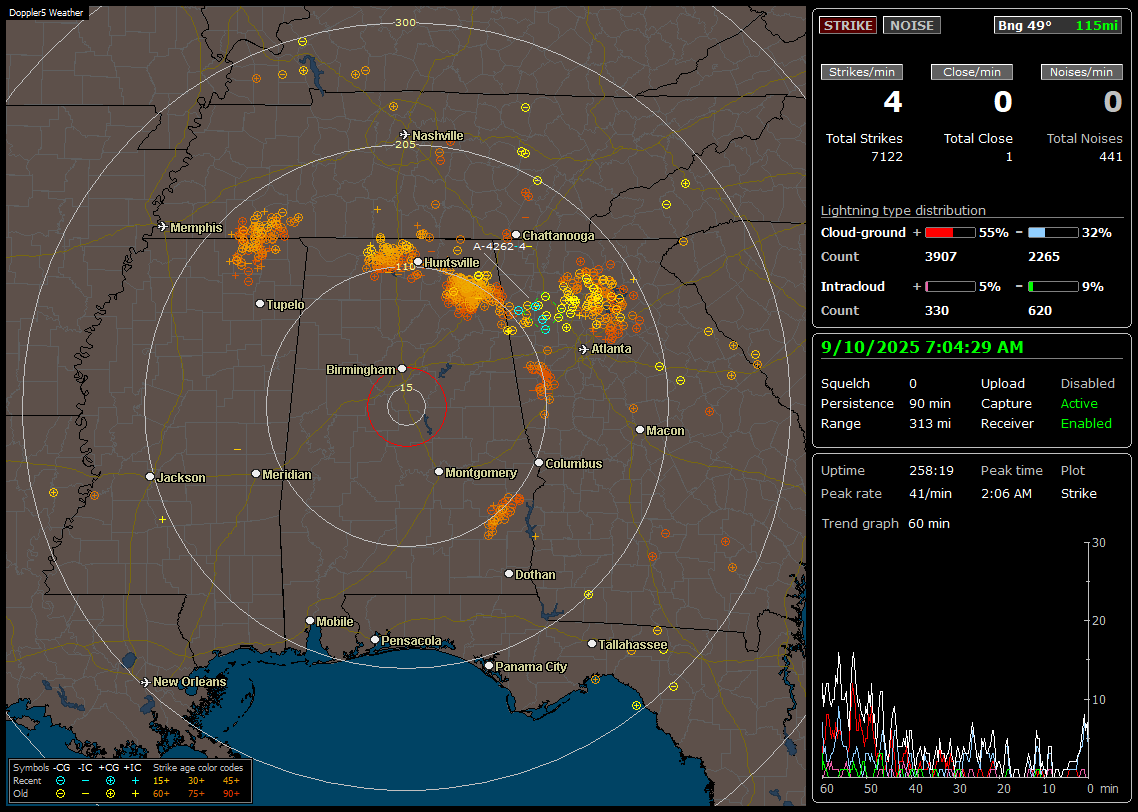Image resolution: width=1138 pixels, height=812 pixels.
Task: Click the Old +CG symbol in legend
Action: 110,794
